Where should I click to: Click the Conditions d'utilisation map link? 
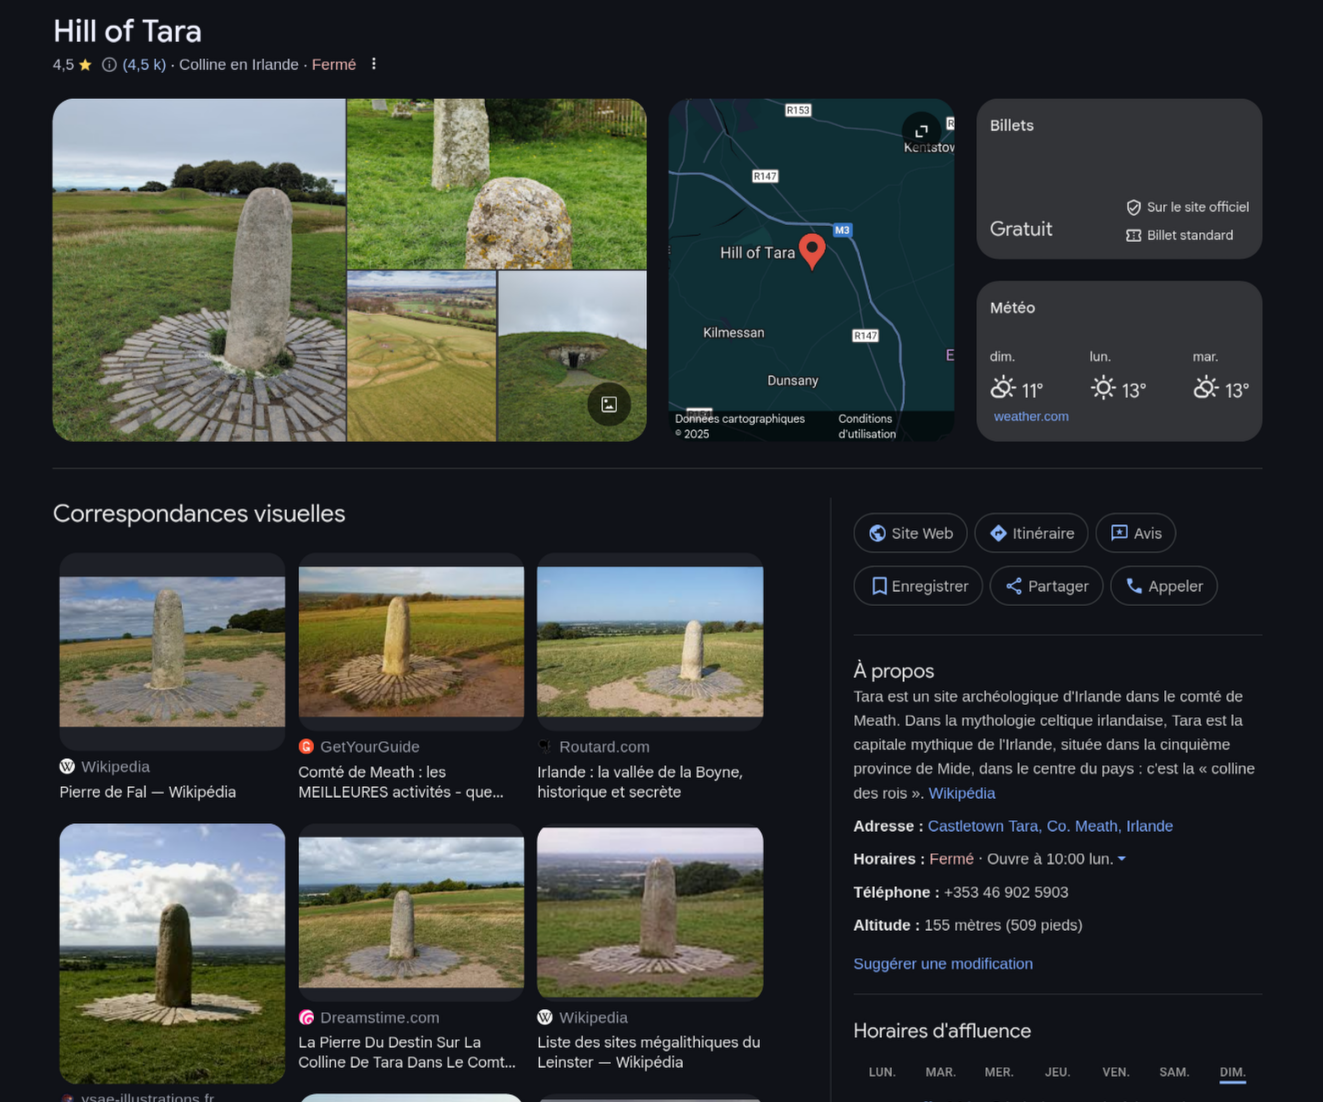(x=867, y=426)
